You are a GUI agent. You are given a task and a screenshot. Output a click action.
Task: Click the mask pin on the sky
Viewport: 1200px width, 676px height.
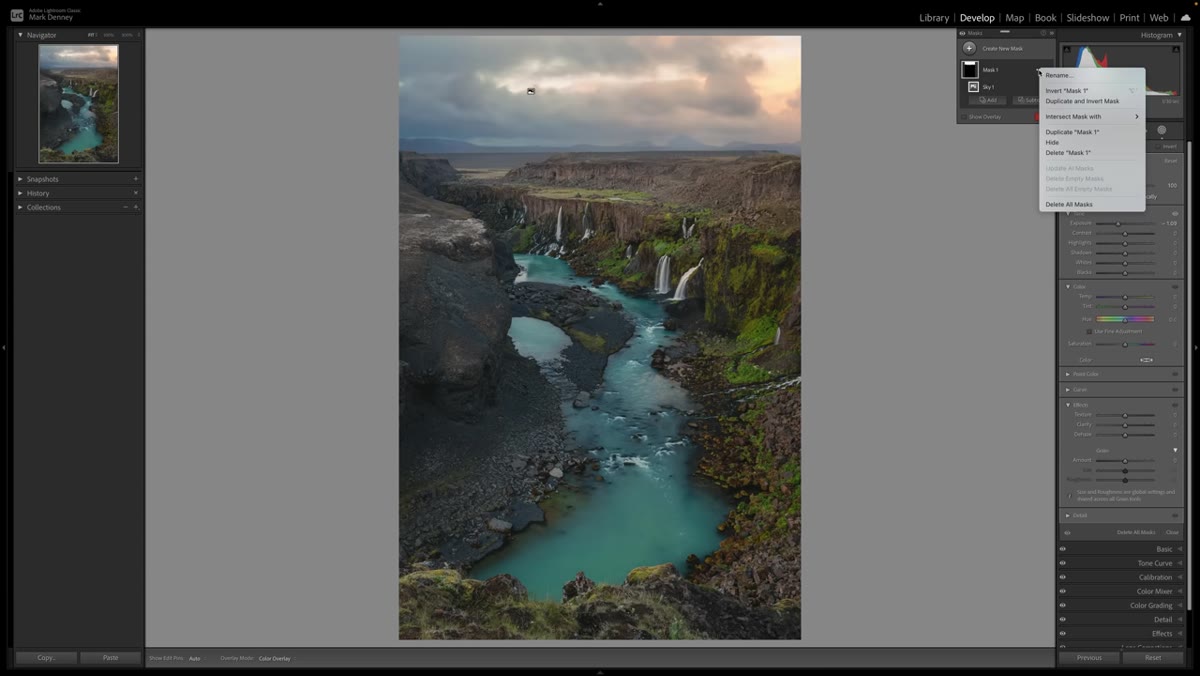click(531, 91)
